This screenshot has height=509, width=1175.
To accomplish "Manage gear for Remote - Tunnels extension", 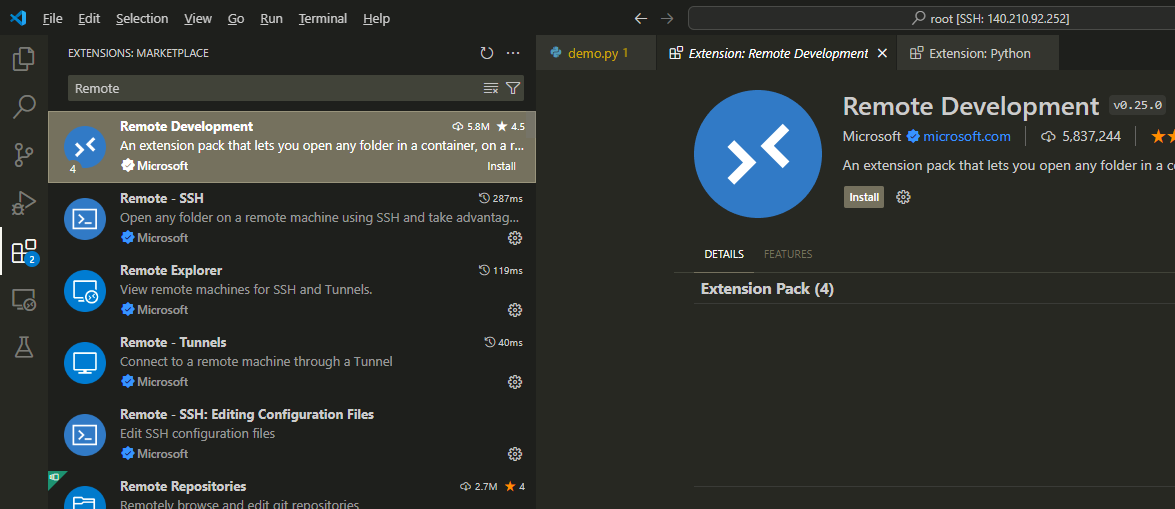I will coord(515,382).
